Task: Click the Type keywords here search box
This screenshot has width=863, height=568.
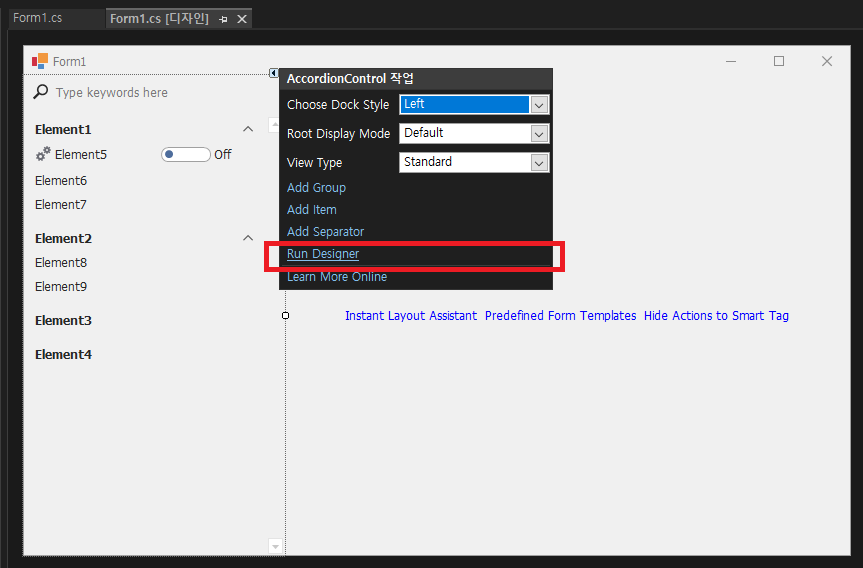Action: [112, 92]
